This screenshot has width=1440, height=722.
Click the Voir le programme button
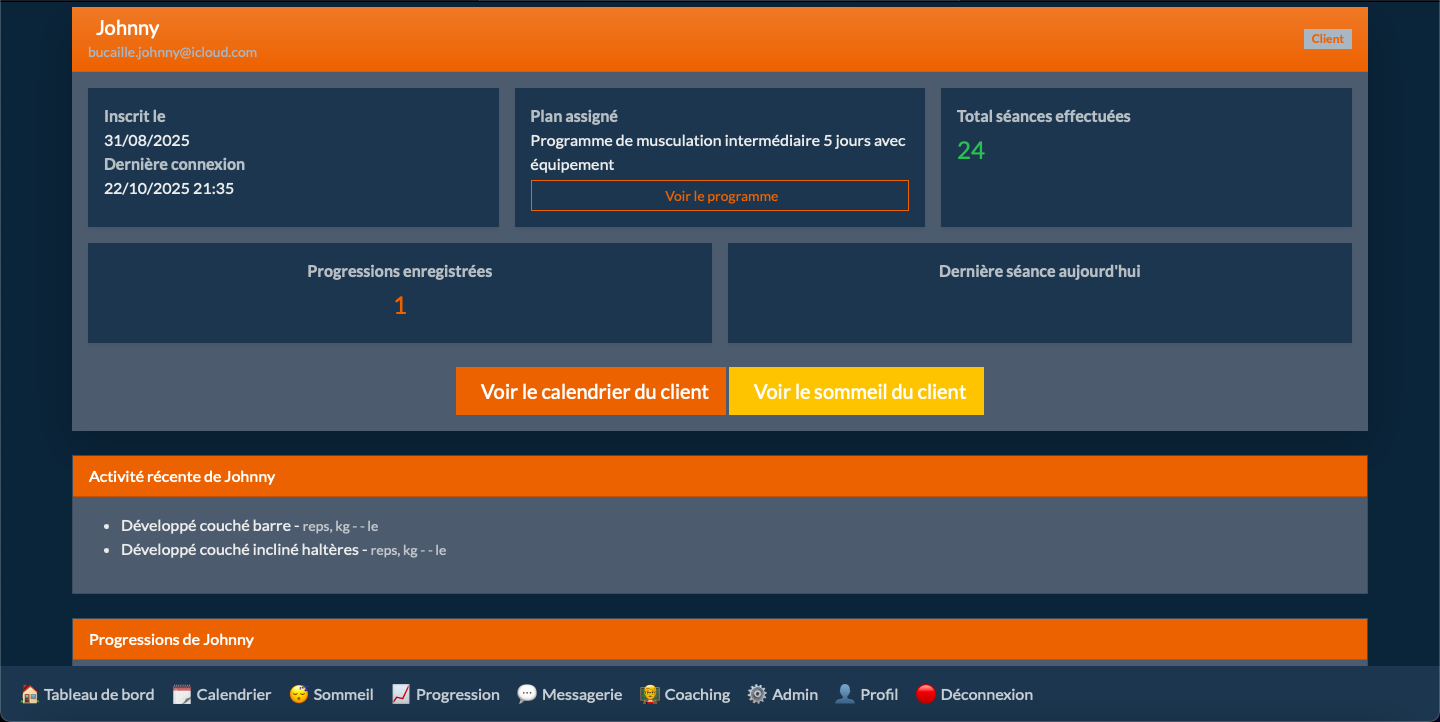[x=720, y=196]
